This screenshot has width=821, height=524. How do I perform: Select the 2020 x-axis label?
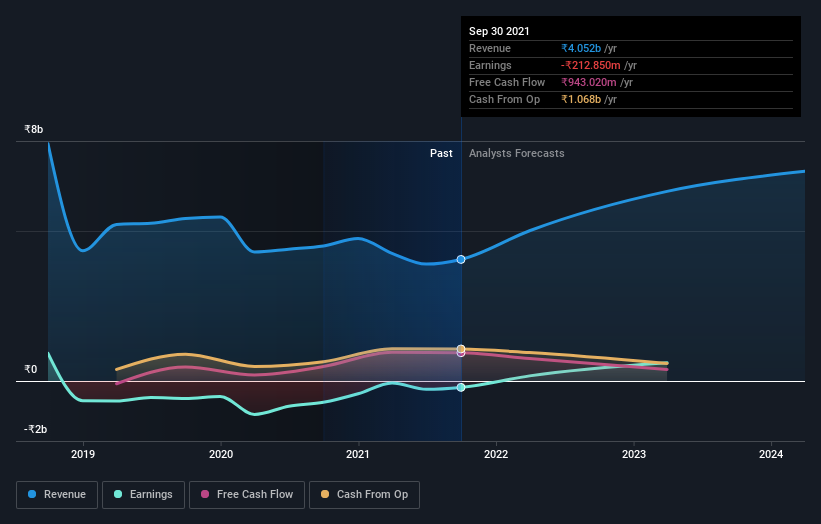coord(221,454)
